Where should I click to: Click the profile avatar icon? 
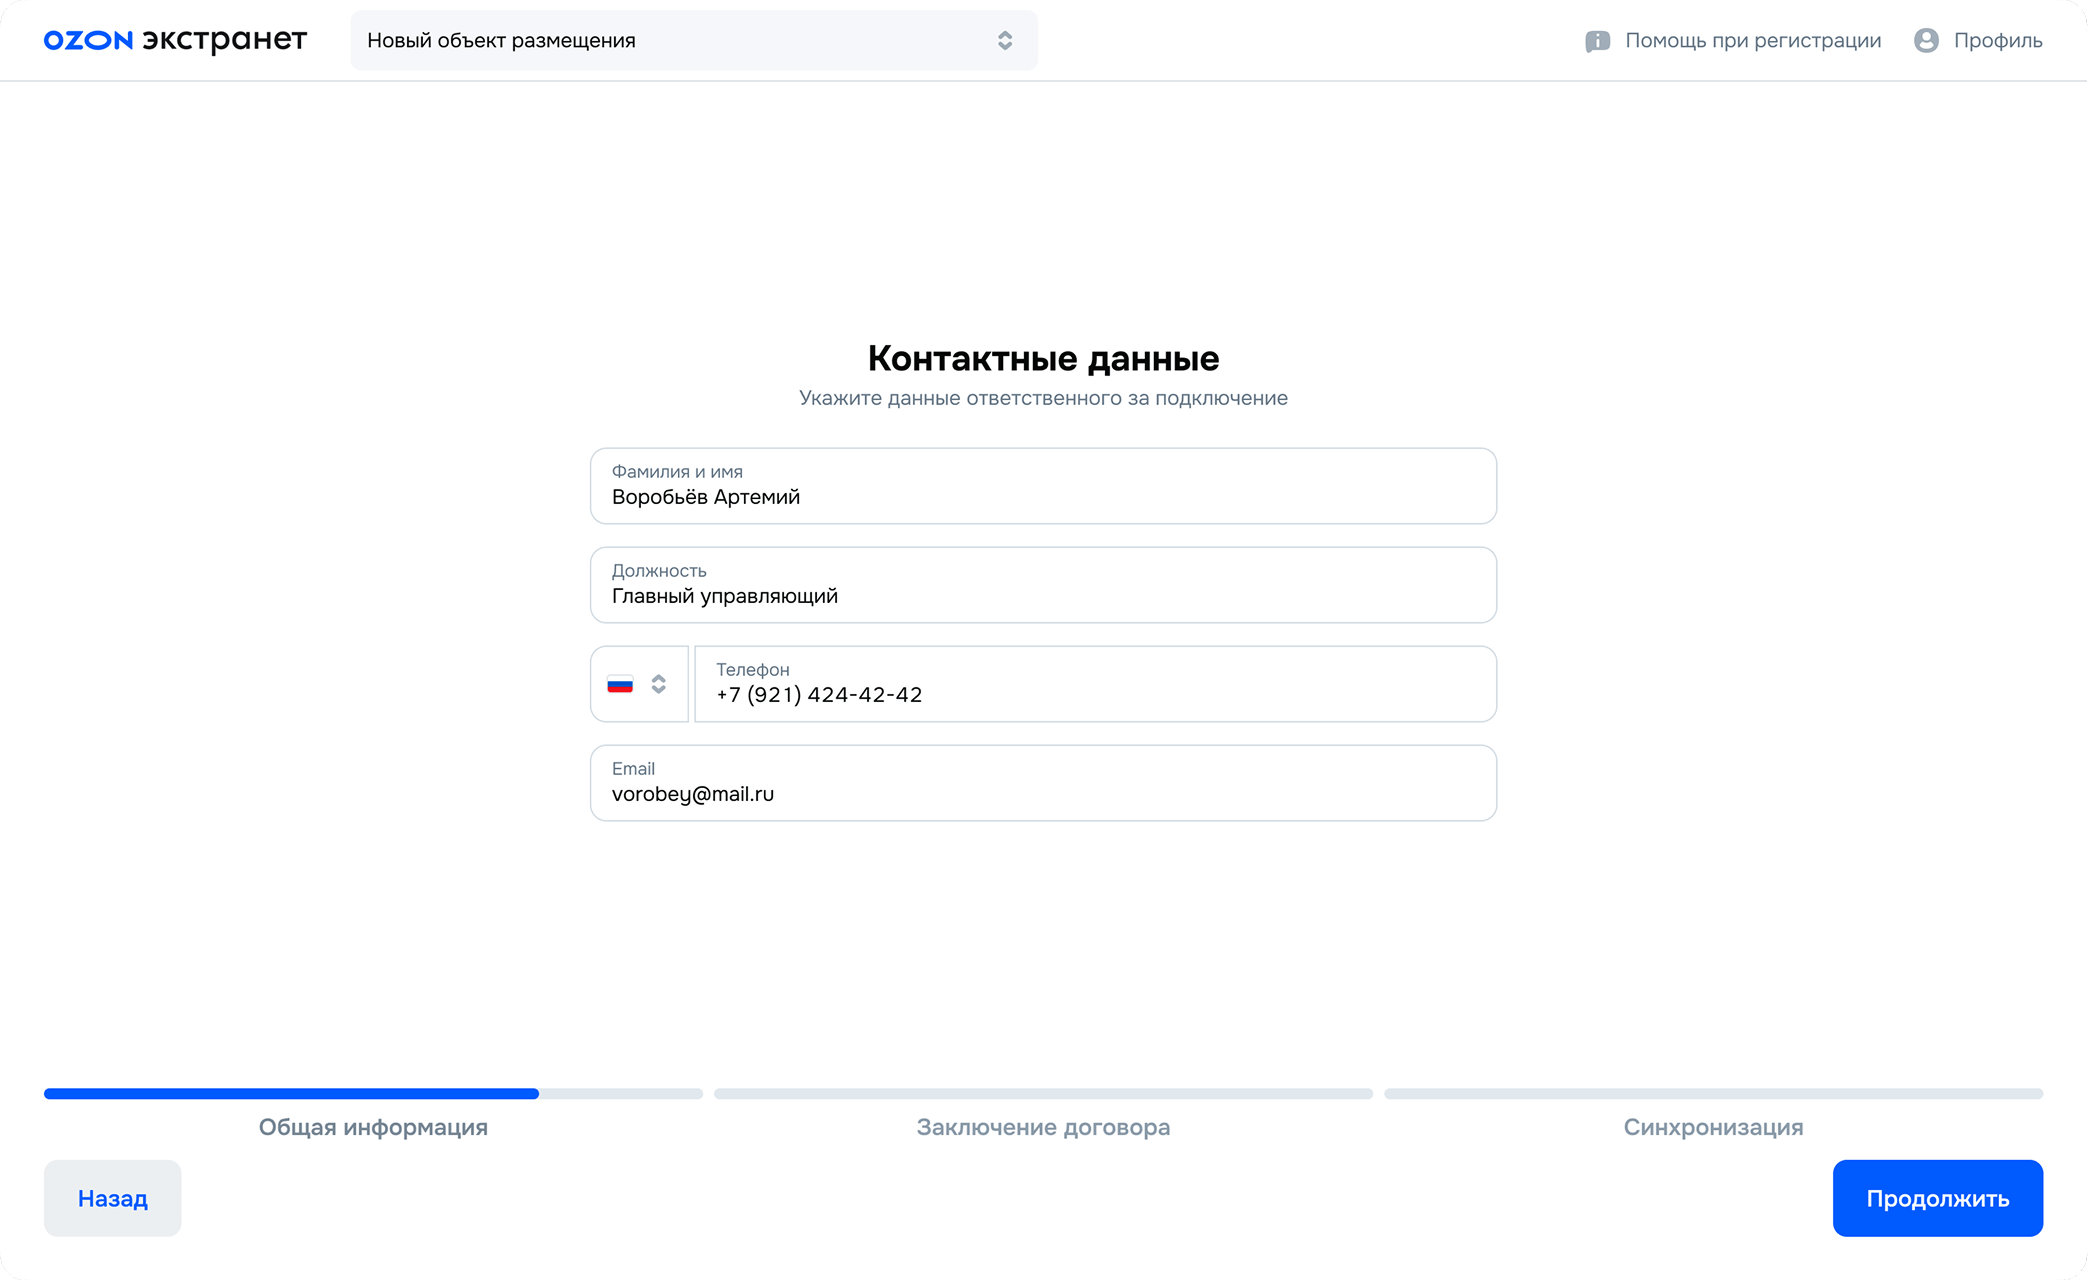1926,40
